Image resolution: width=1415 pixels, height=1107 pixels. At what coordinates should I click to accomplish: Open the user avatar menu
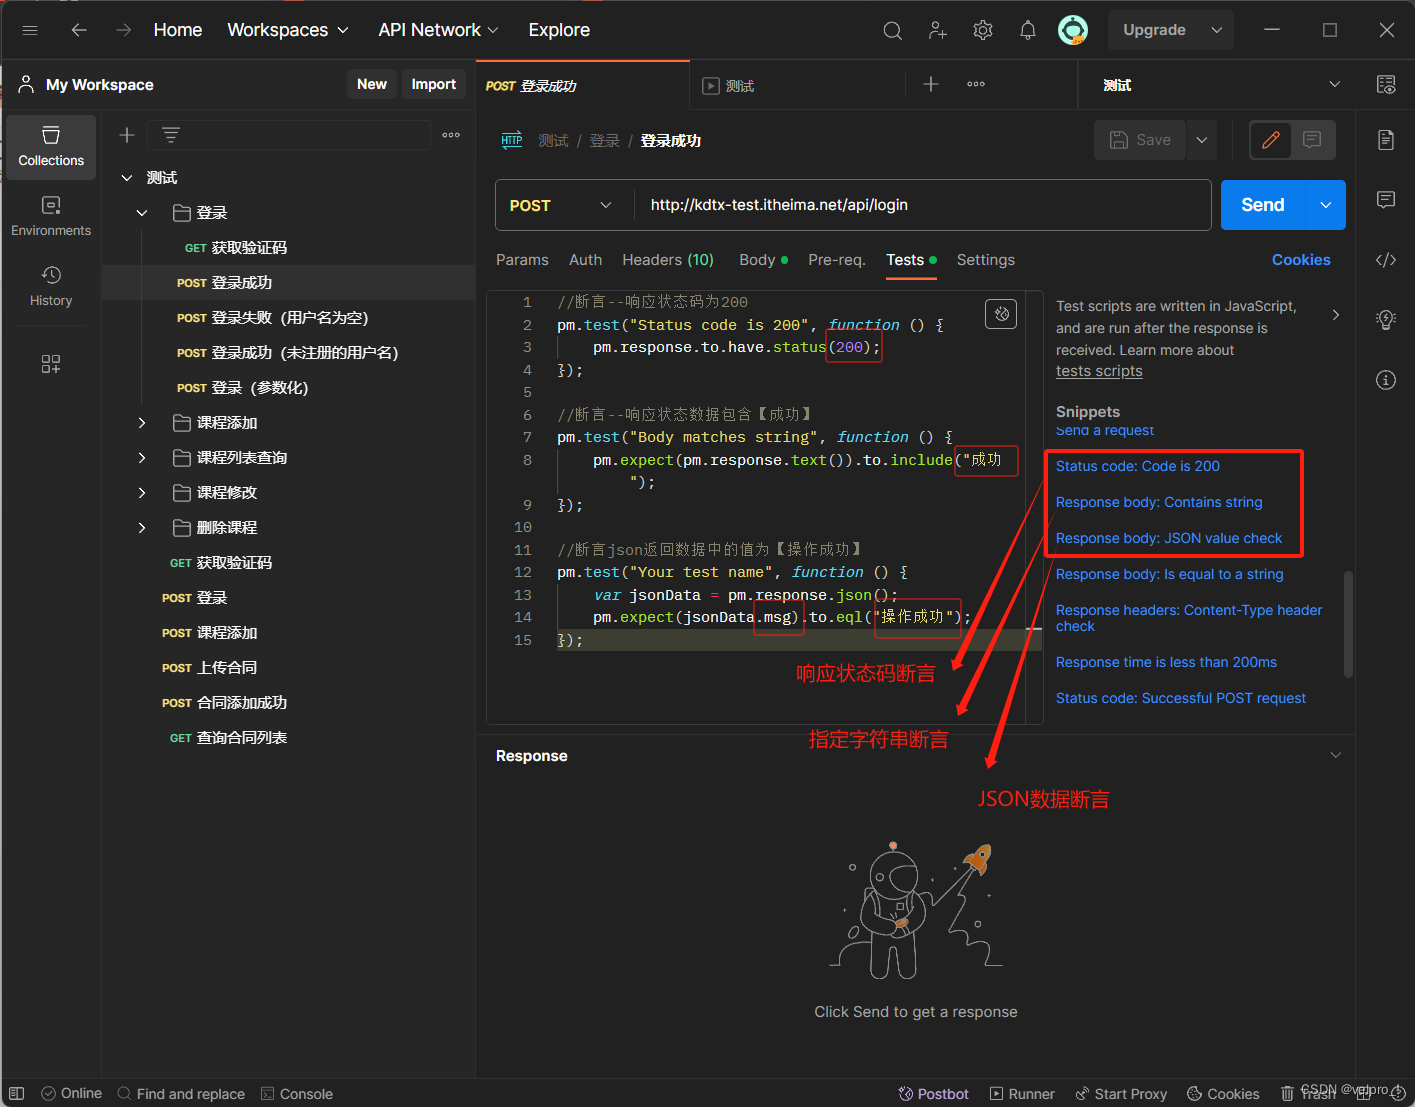point(1073,30)
